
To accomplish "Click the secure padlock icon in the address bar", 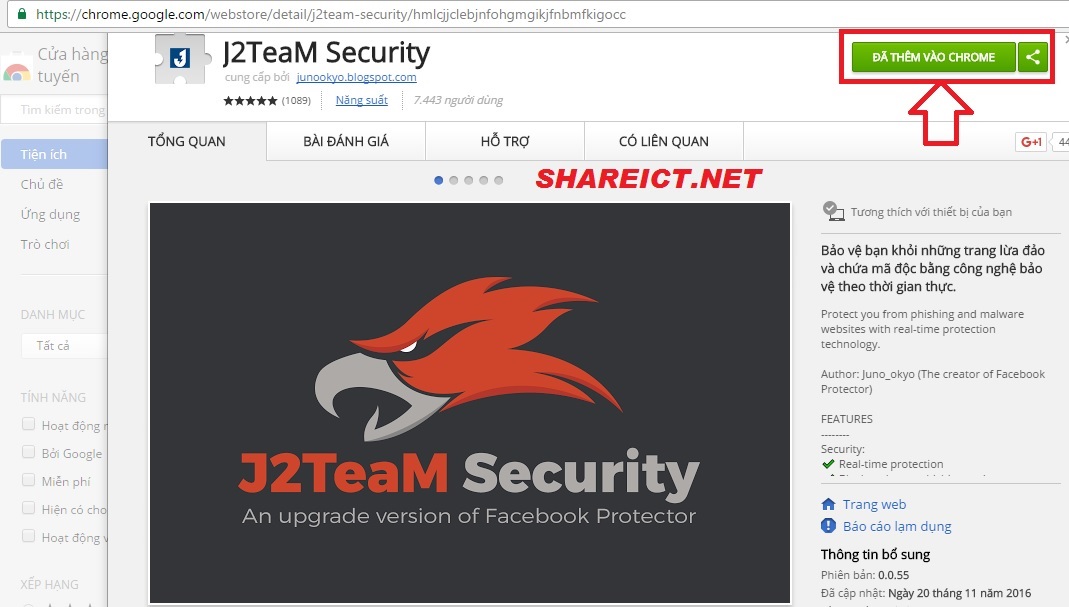I will click(x=22, y=14).
